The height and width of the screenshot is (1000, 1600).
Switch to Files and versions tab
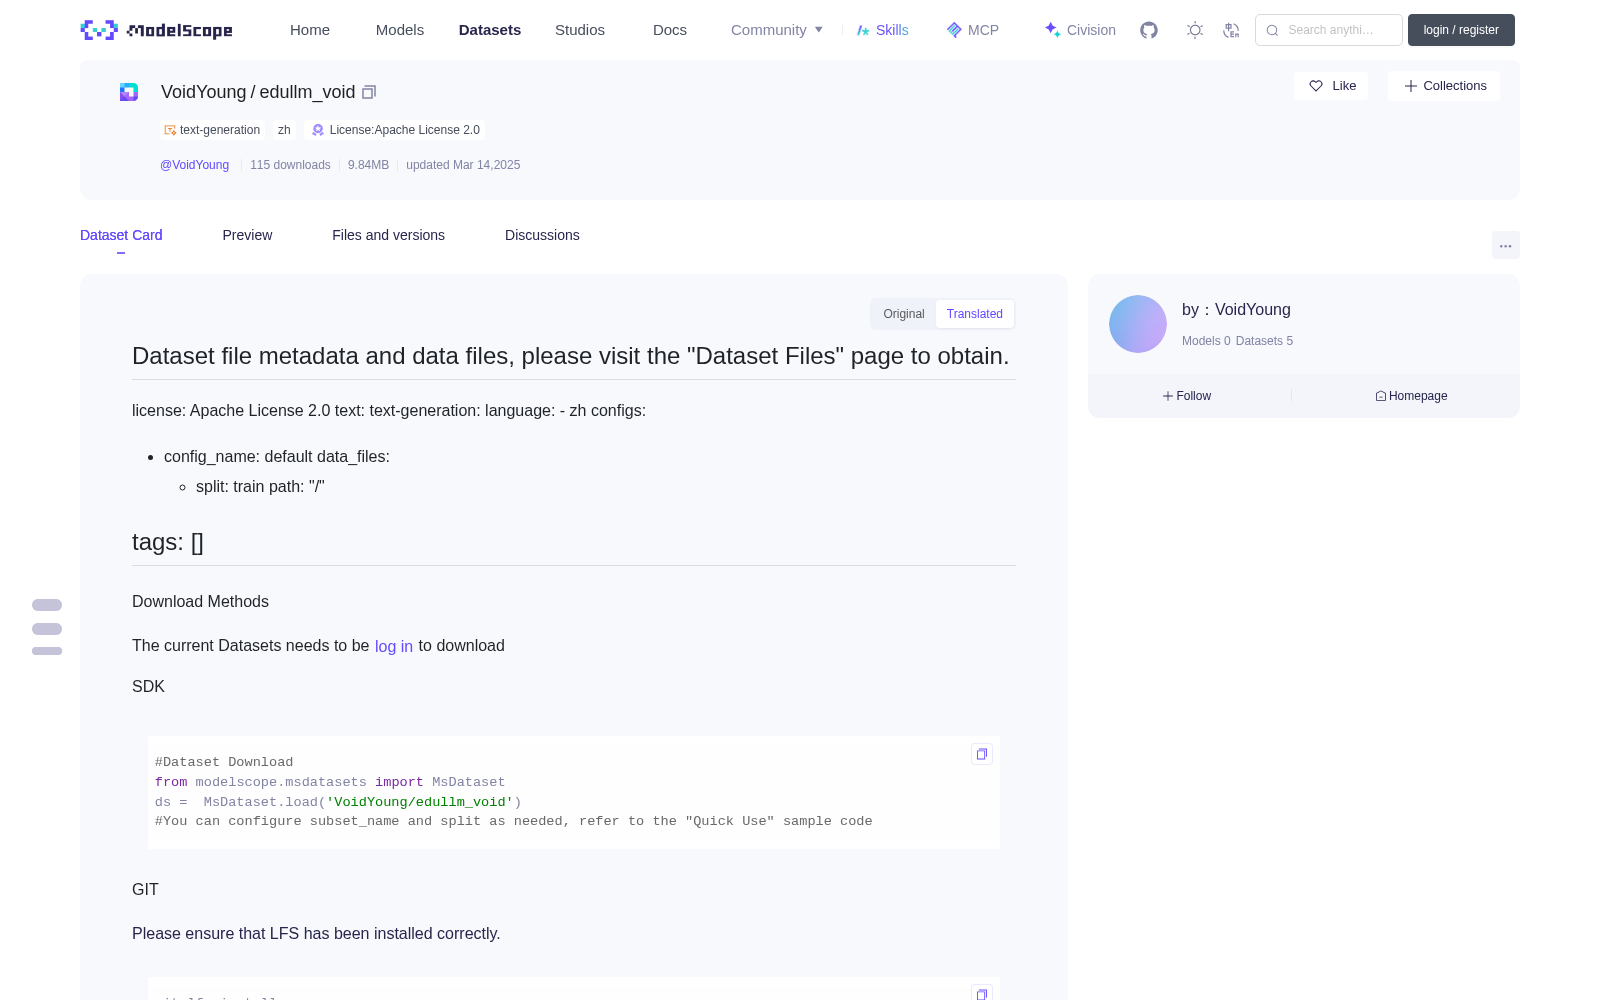click(x=388, y=235)
